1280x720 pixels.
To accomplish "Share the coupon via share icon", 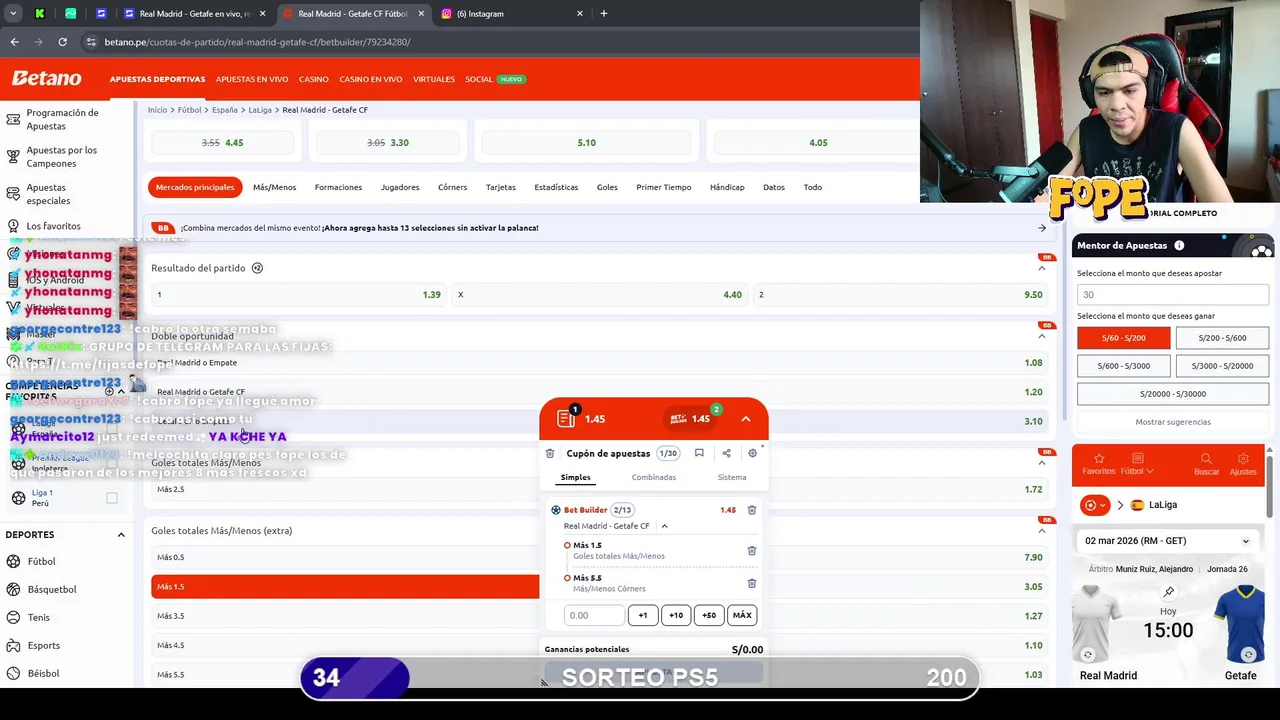I will point(726,453).
